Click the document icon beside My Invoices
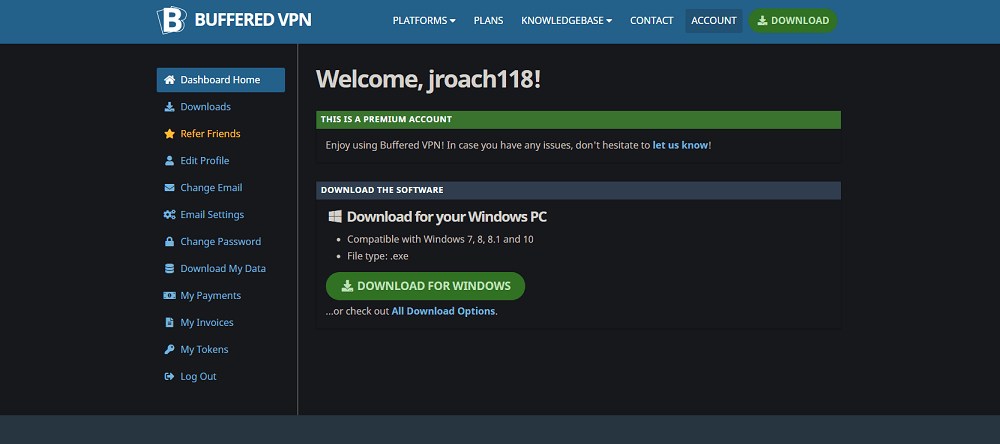Screen dimensions: 1000x444 (x=170, y=322)
